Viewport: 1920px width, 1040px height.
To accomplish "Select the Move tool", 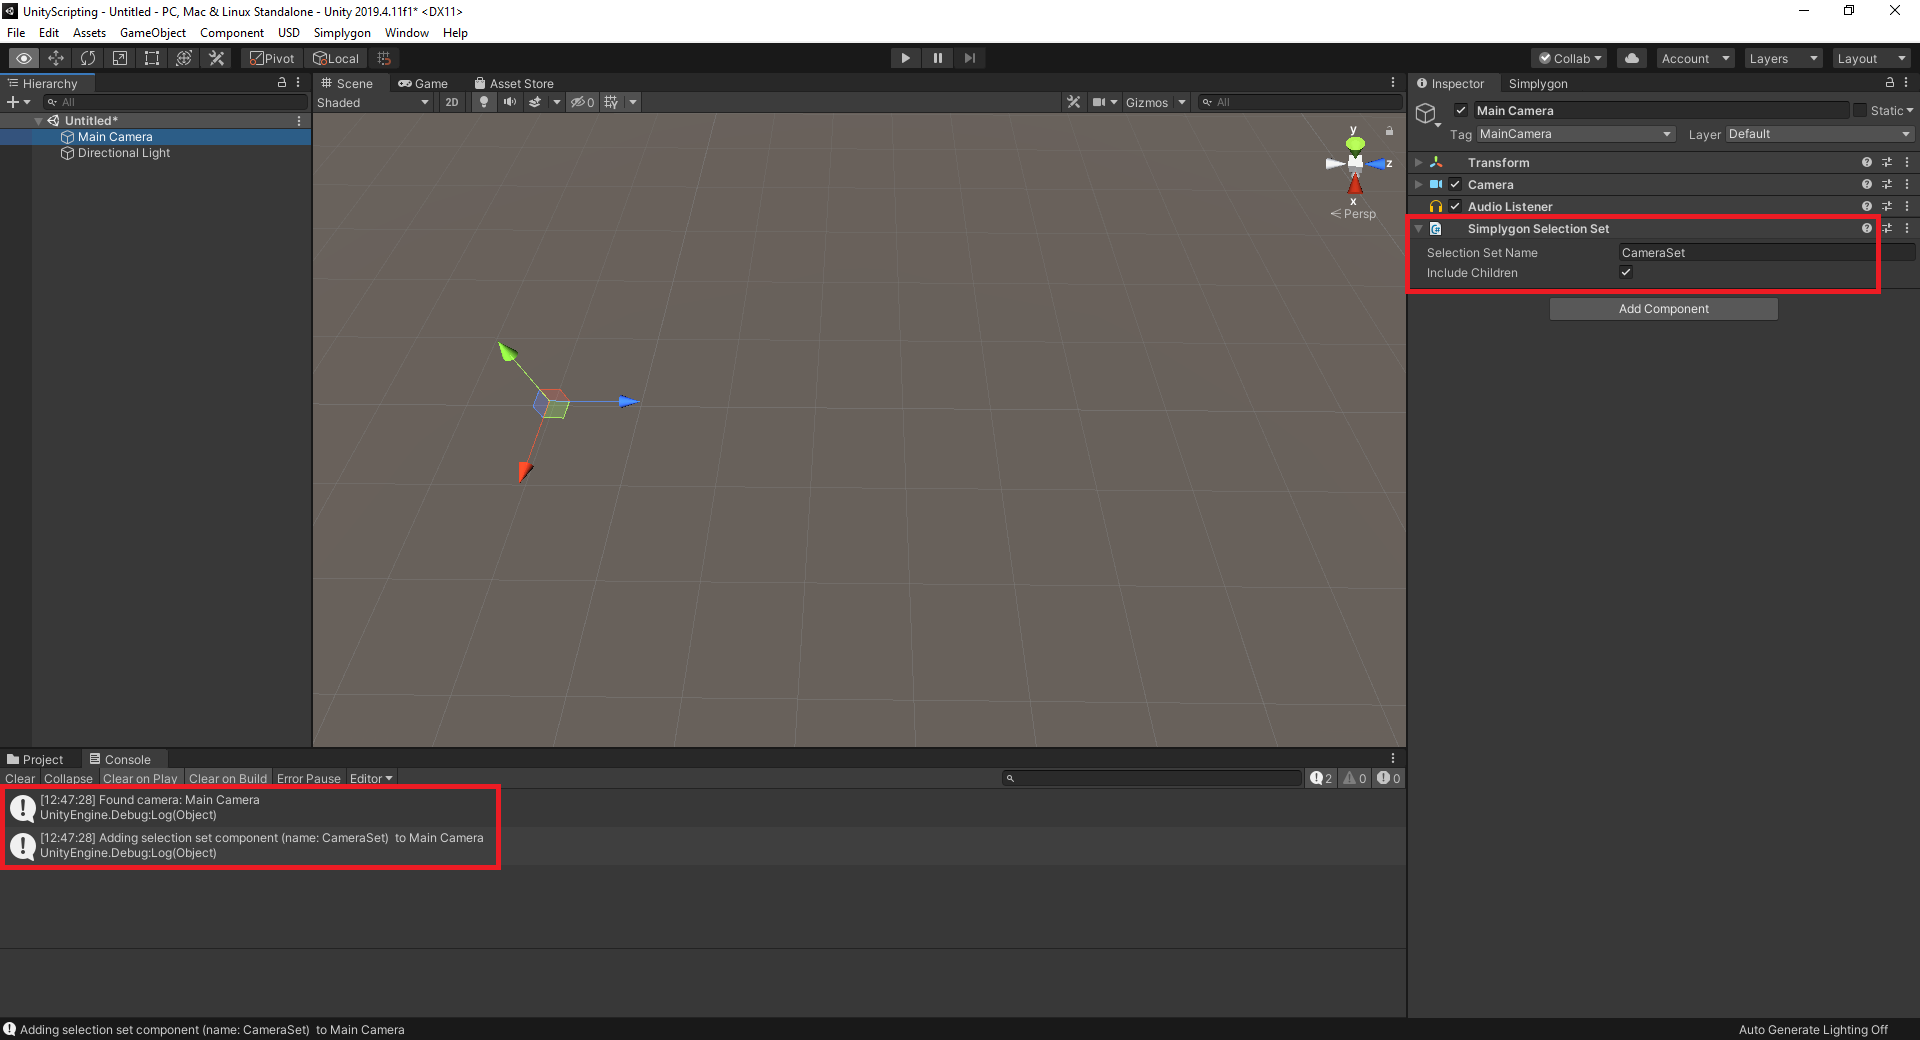I will coord(56,58).
